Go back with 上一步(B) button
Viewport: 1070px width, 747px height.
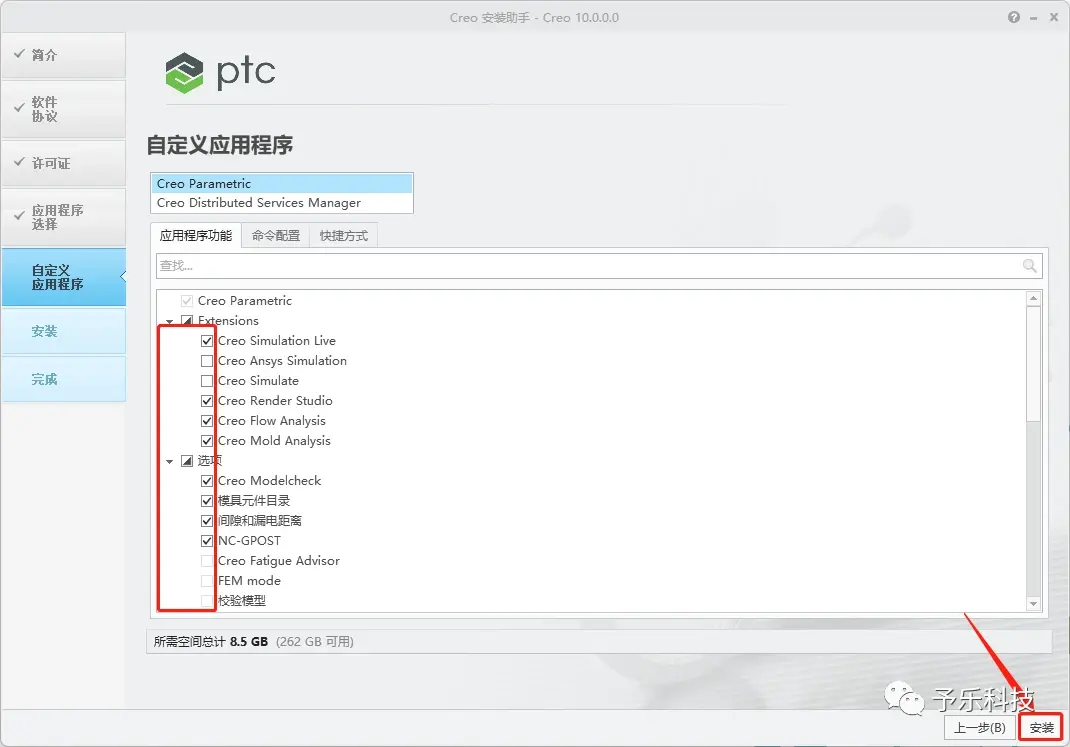[979, 728]
